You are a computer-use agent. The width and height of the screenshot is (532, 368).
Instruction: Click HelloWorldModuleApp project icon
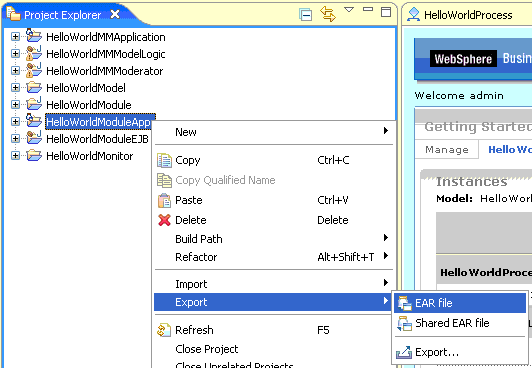coord(34,121)
